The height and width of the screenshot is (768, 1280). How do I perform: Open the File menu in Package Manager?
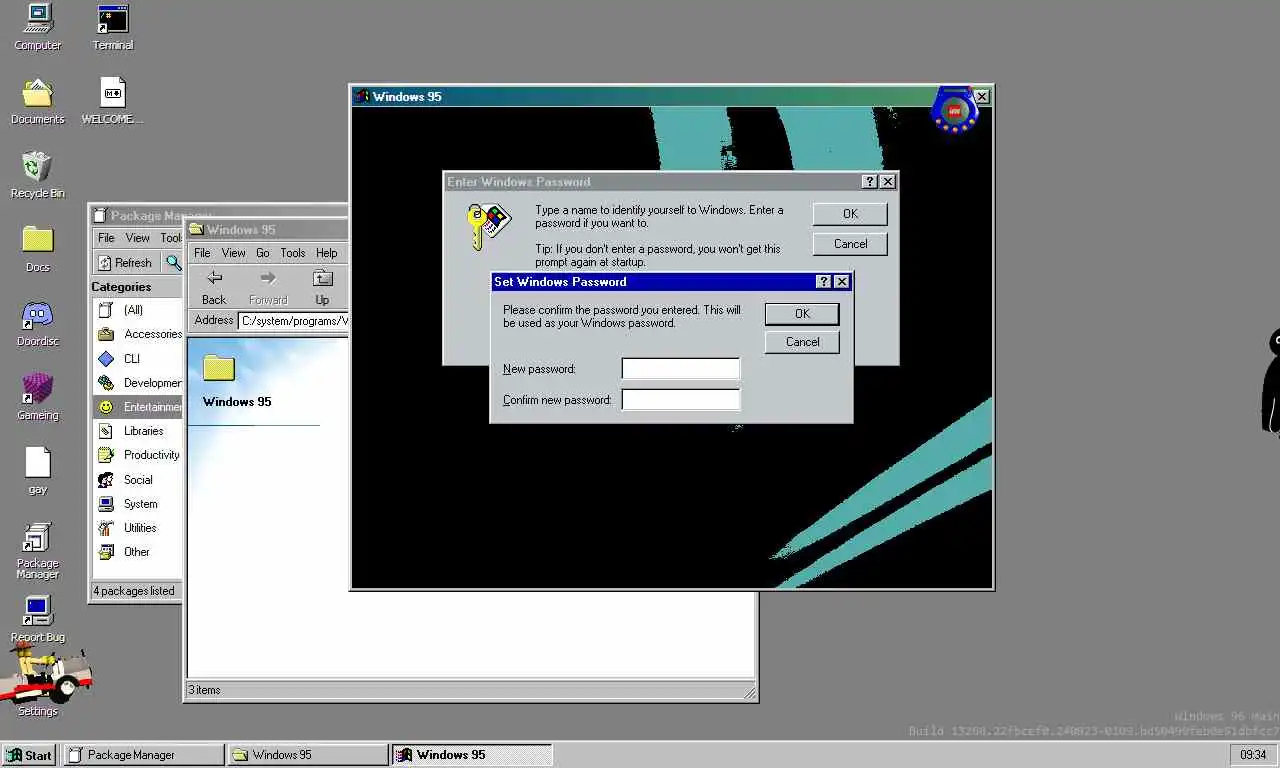pos(106,238)
